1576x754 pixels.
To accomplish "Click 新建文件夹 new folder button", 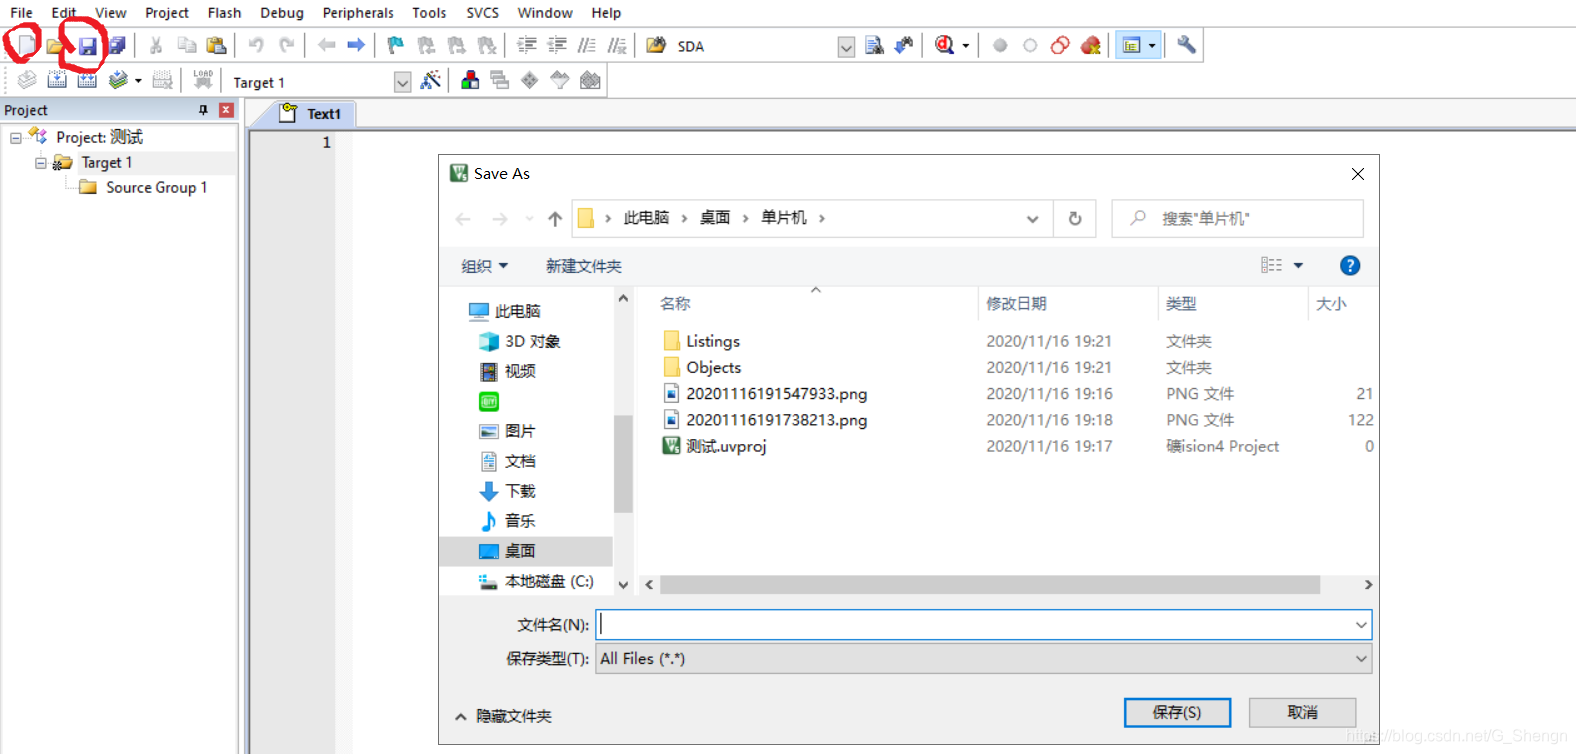I will pyautogui.click(x=584, y=266).
